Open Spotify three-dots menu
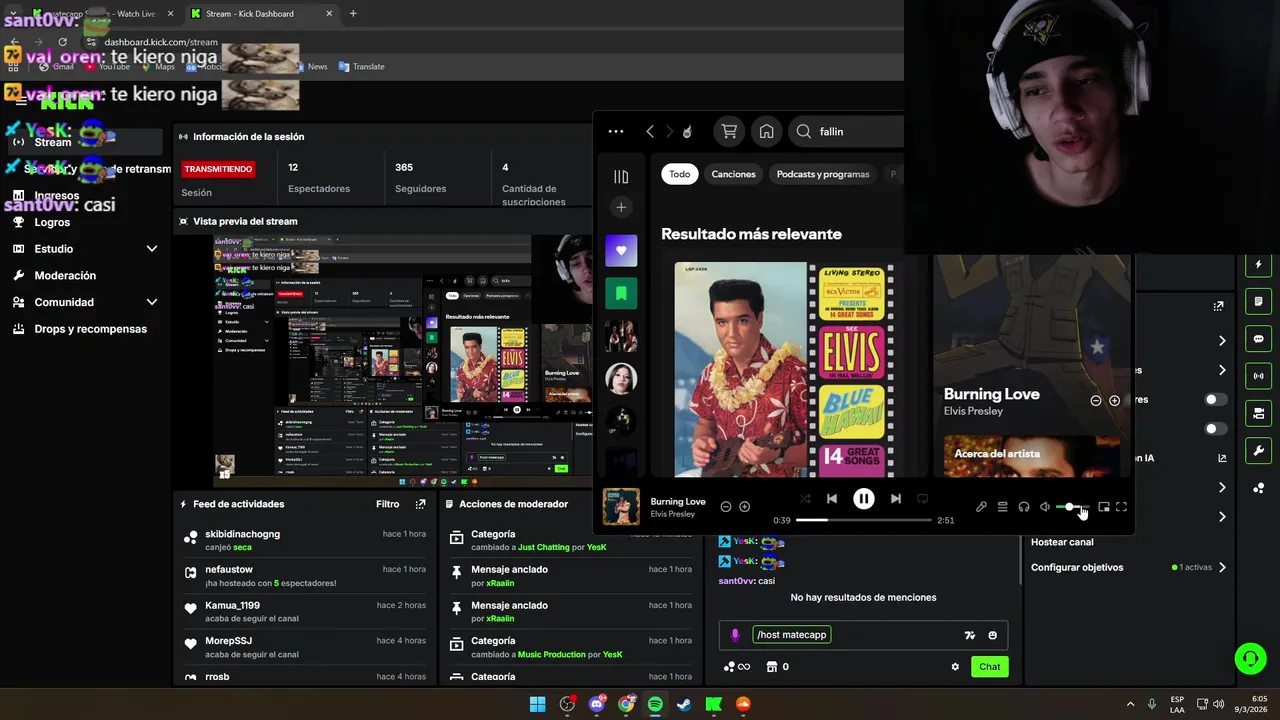Image resolution: width=1280 pixels, height=720 pixels. [616, 131]
